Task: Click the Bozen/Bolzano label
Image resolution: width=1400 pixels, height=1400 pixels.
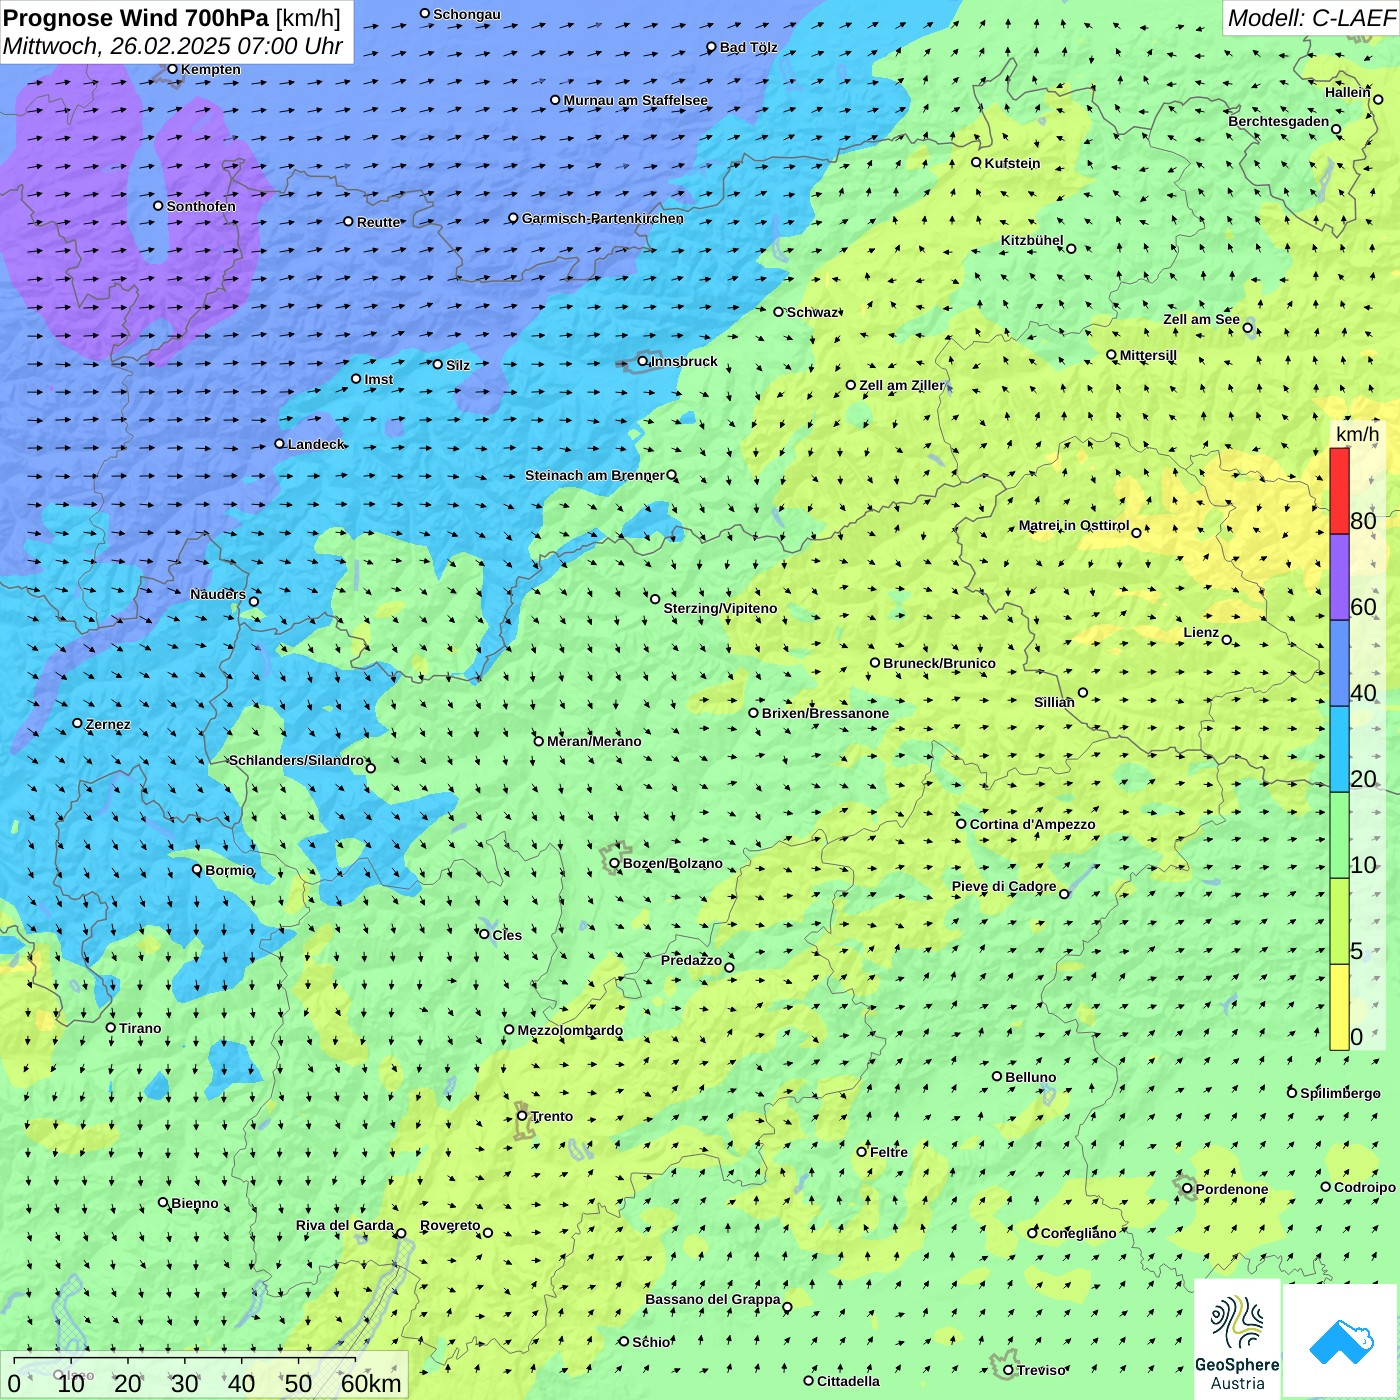Action: tap(673, 863)
